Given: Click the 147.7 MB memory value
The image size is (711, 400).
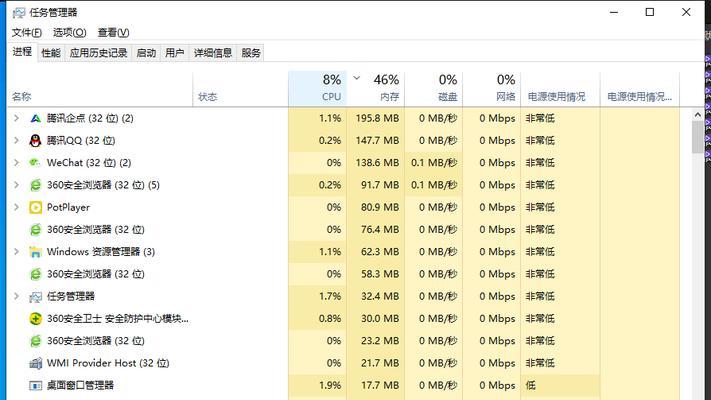Looking at the screenshot, I should [377, 141].
